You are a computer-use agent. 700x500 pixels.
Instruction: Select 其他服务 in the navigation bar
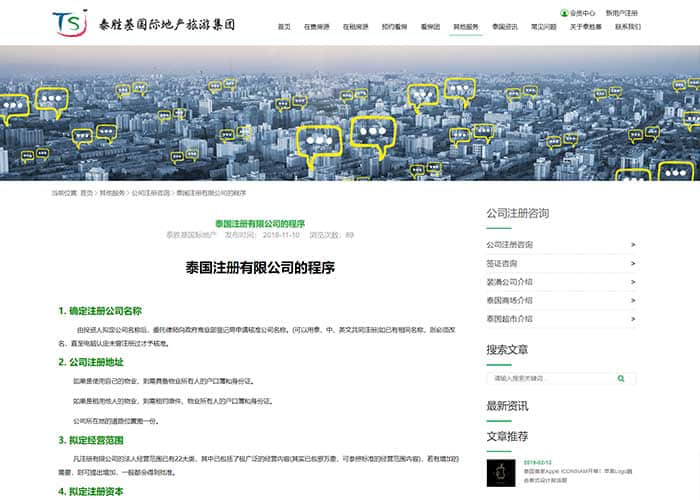(x=466, y=27)
